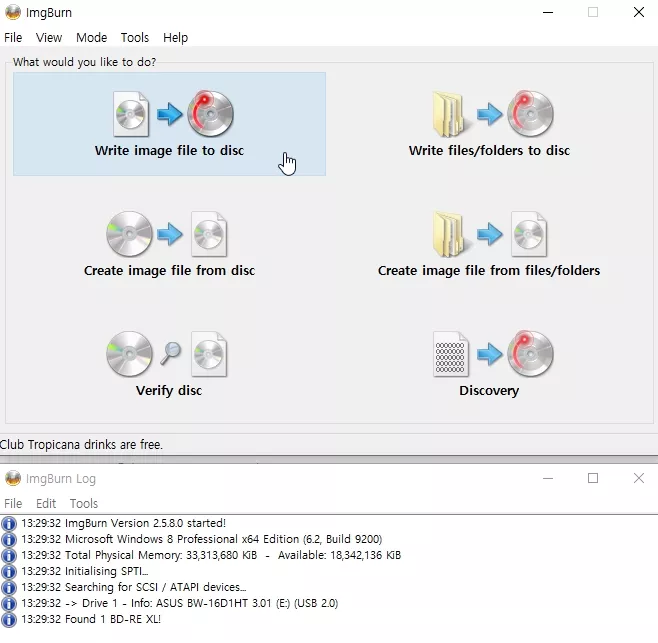Click info icon beside 'Found 1 BD-RE XL!' entry

pyautogui.click(x=9, y=620)
